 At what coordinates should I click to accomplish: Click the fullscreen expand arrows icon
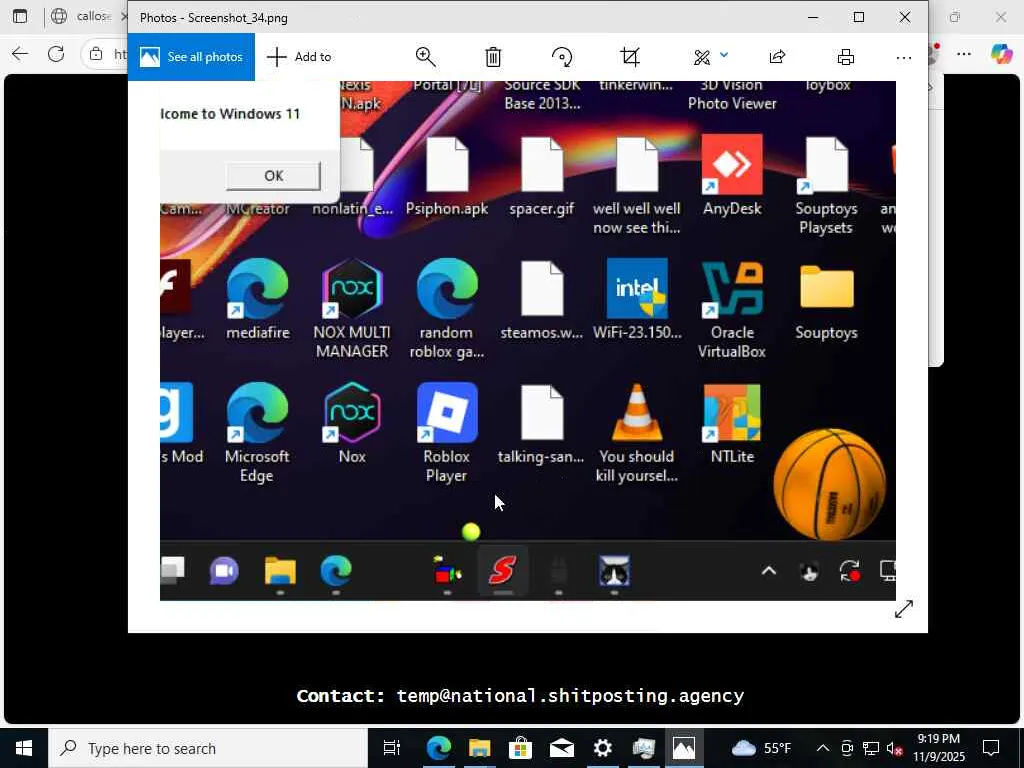904,609
